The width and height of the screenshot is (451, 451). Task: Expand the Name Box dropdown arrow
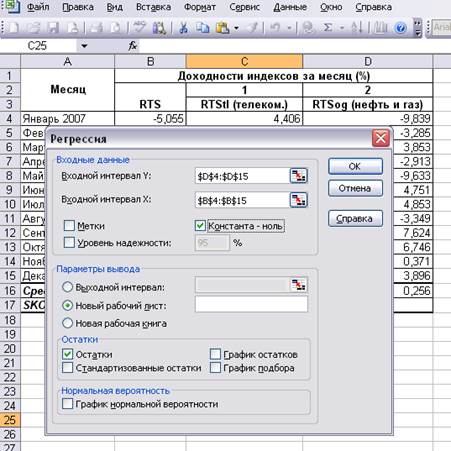[x=84, y=46]
